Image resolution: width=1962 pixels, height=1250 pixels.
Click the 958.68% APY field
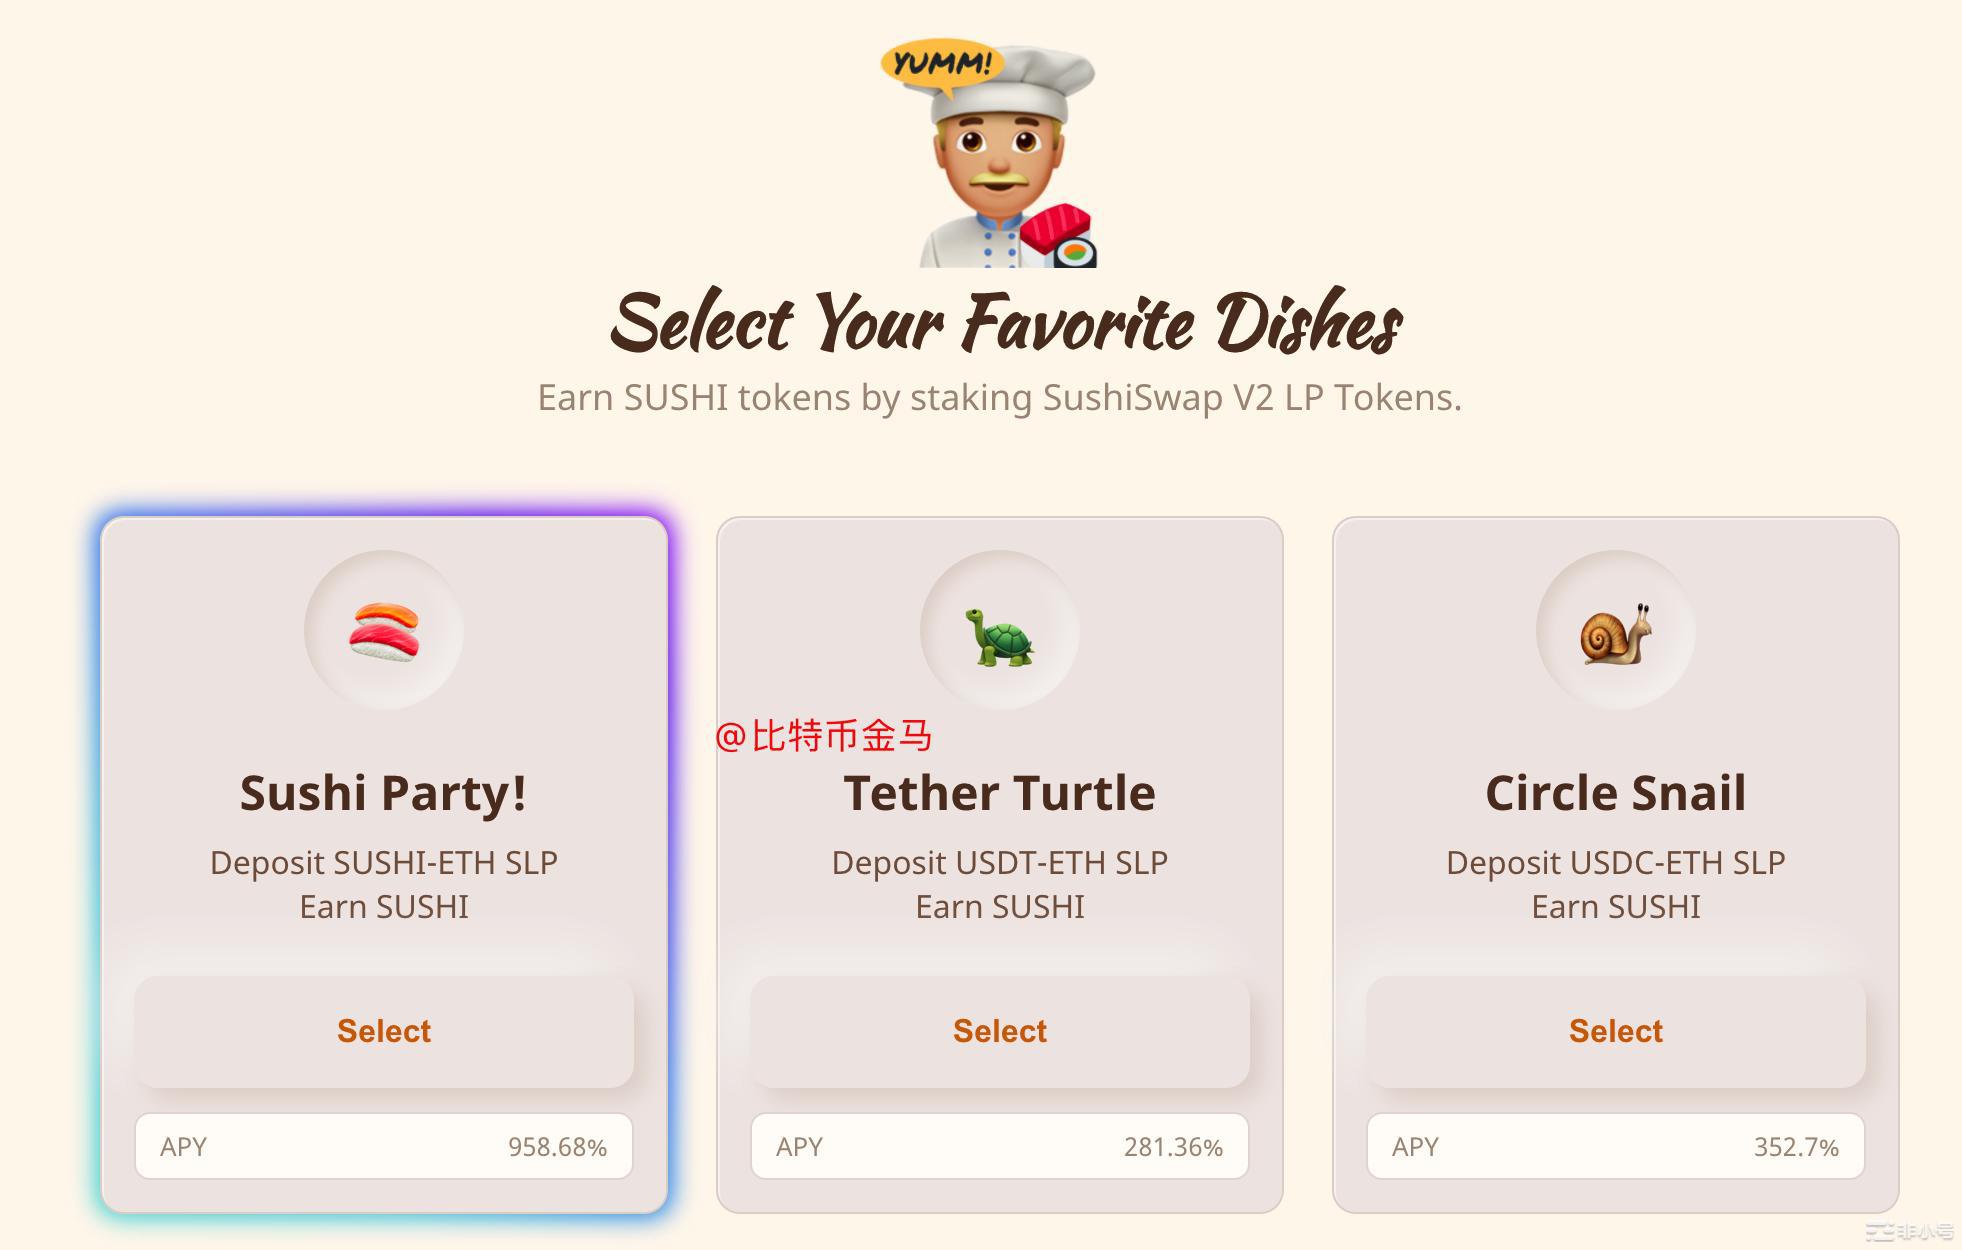click(384, 1146)
